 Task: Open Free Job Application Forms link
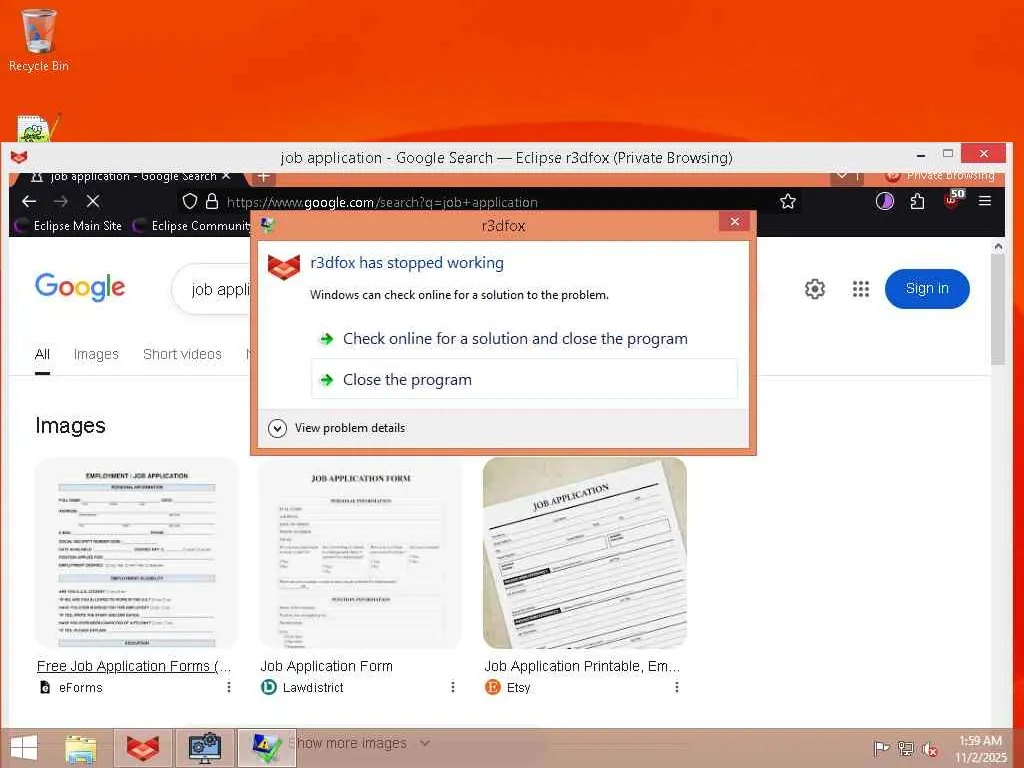tap(134, 666)
